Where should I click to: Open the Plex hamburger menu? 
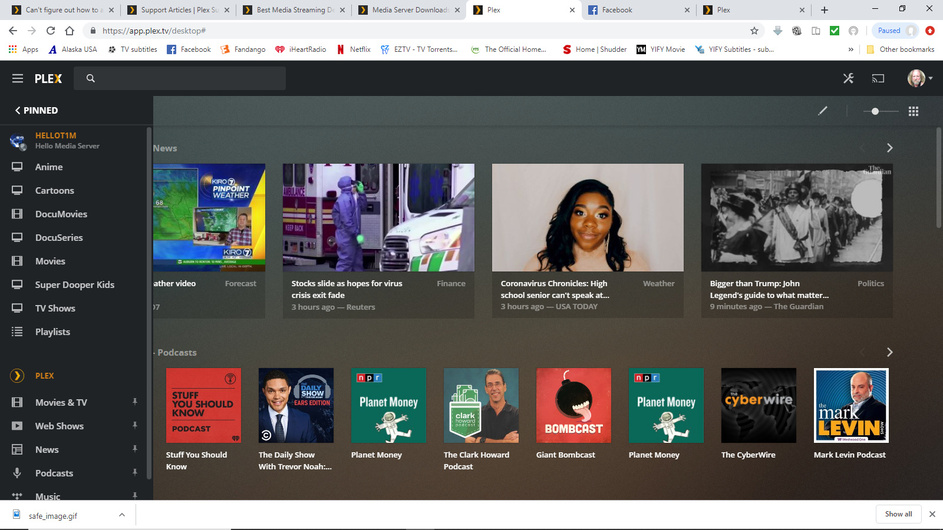tap(17, 78)
